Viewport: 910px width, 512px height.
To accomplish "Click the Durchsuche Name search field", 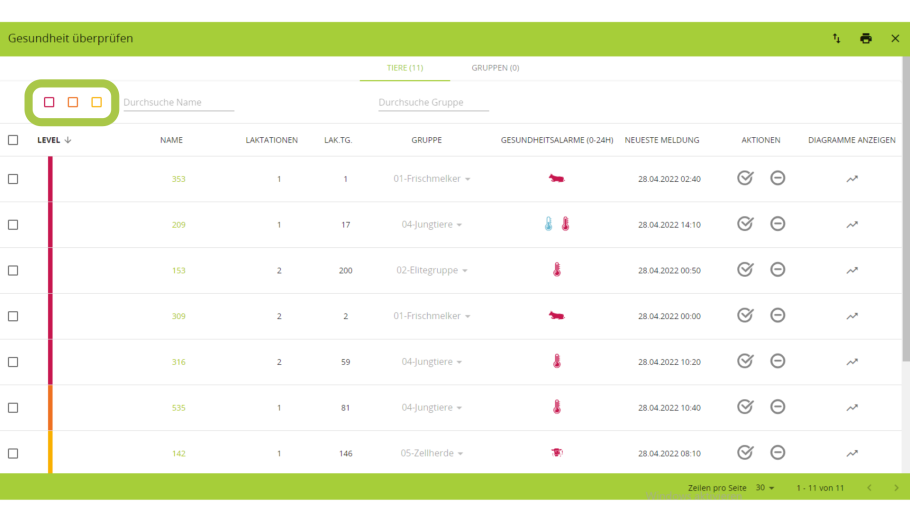I will pyautogui.click(x=178, y=102).
